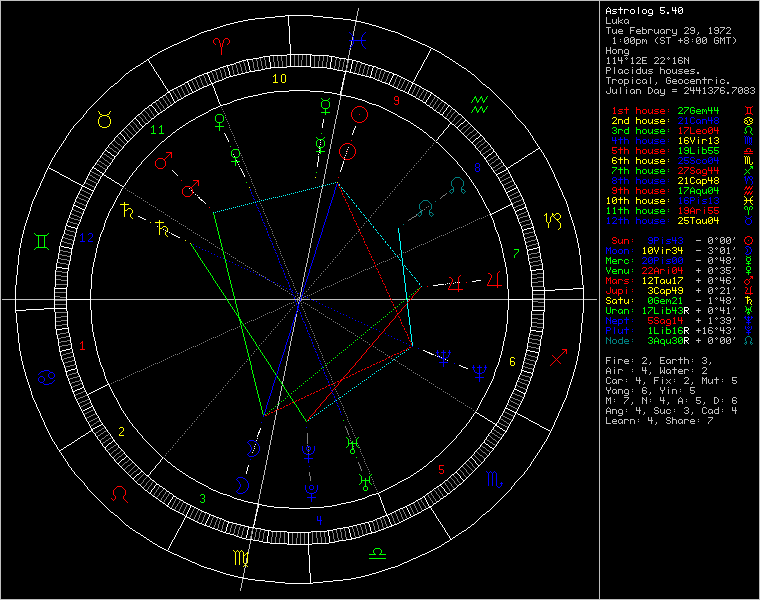Select the chart name 'Luka'
Image resolution: width=760 pixels, height=600 pixels.
tap(617, 21)
